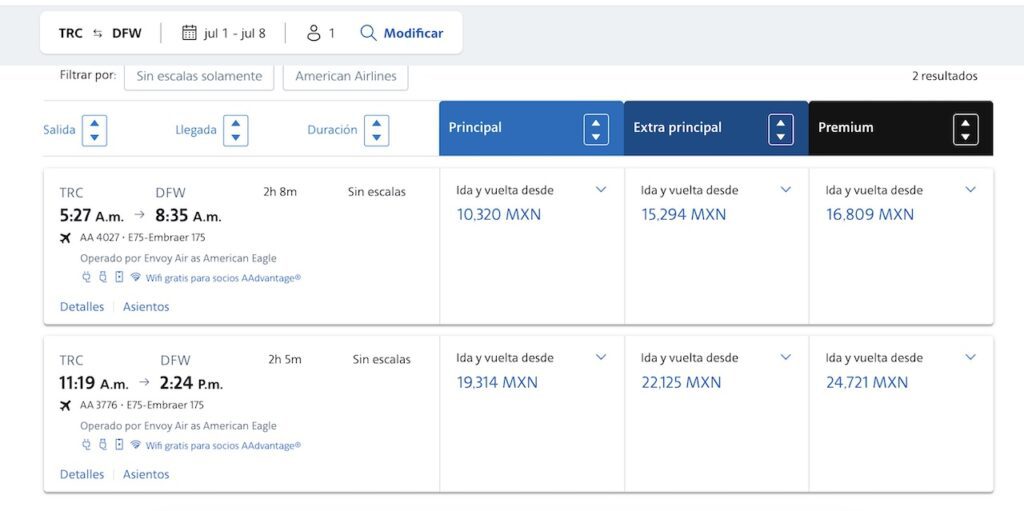Sort by Principal fare price
This screenshot has height=511, width=1024.
coord(596,129)
